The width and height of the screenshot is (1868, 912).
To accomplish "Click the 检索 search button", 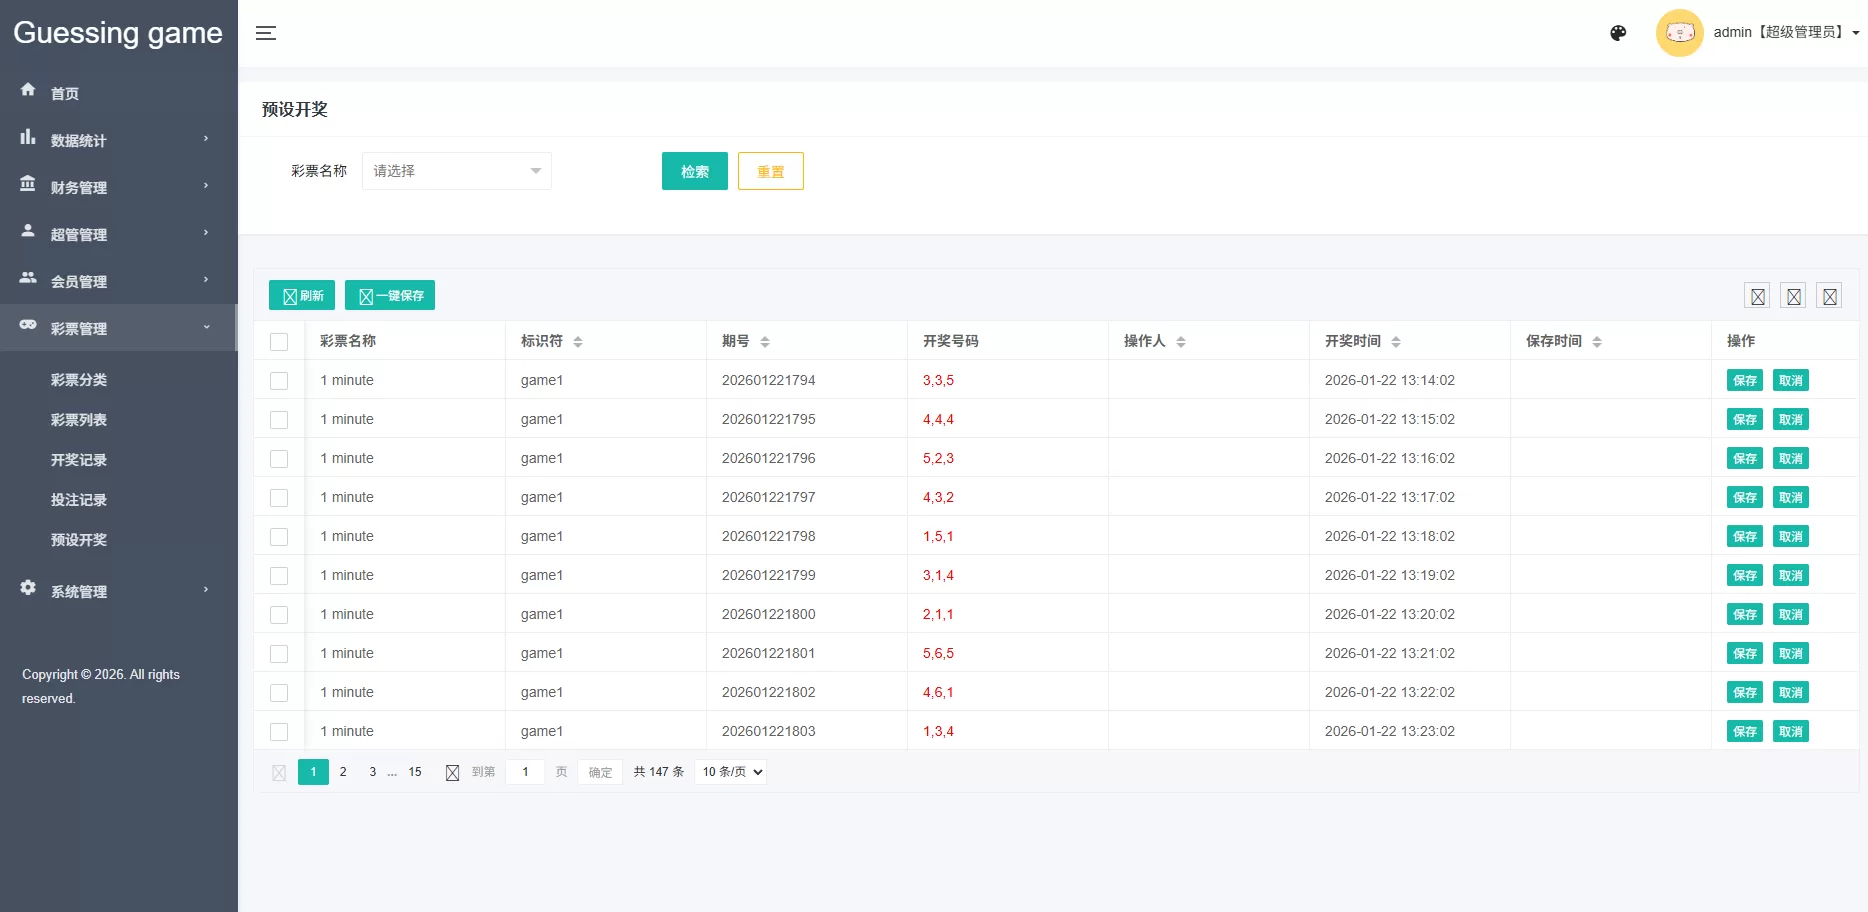I will click(694, 171).
